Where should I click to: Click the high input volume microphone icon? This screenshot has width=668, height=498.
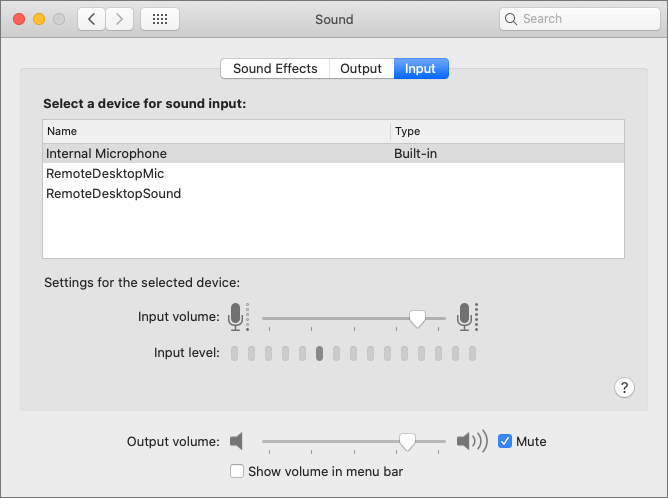(466, 317)
